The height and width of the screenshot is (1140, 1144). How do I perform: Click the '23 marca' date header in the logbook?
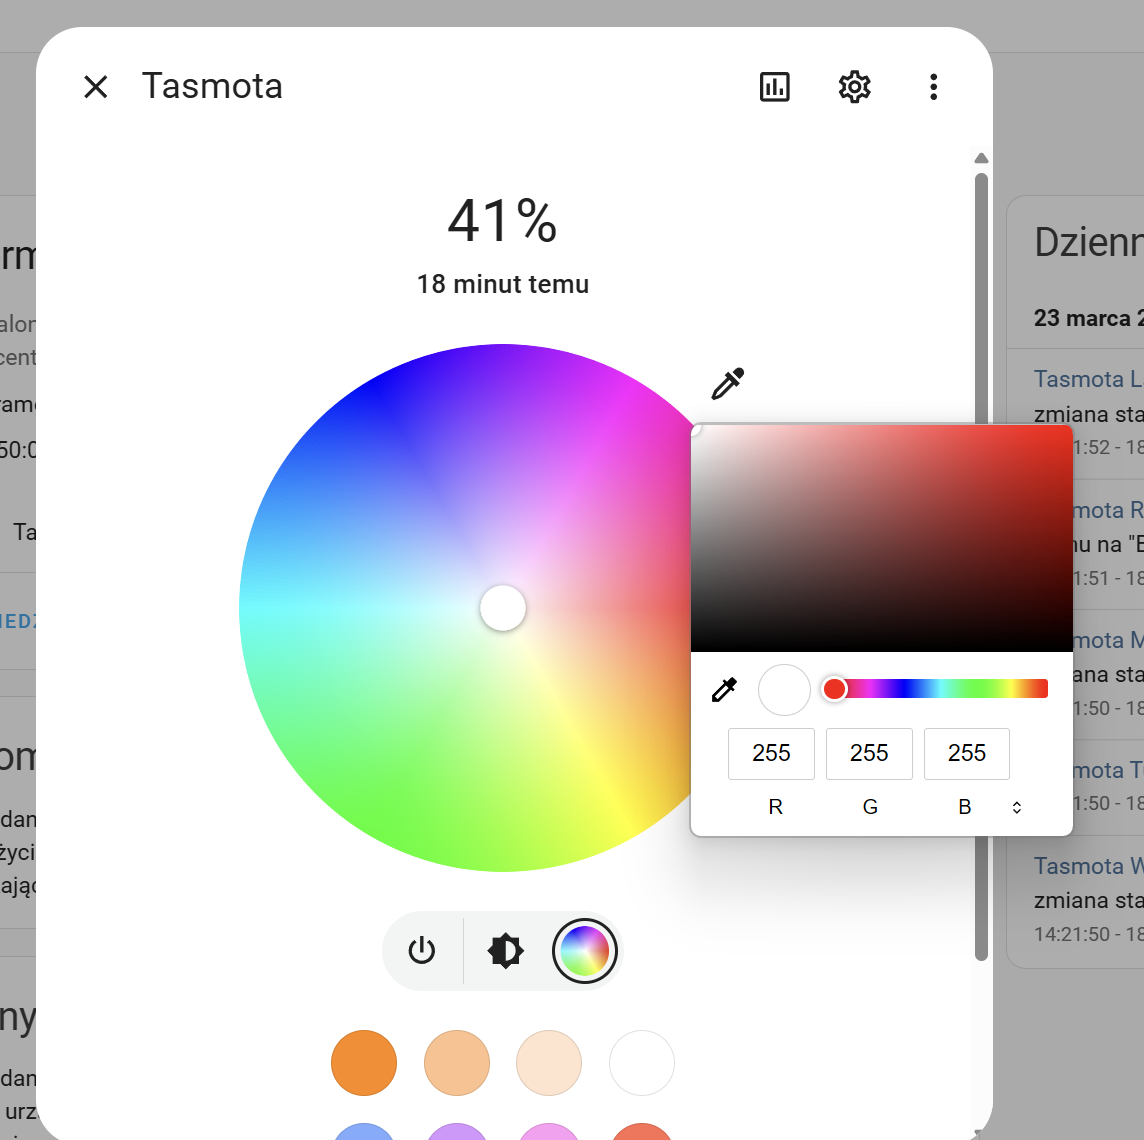coord(1089,319)
